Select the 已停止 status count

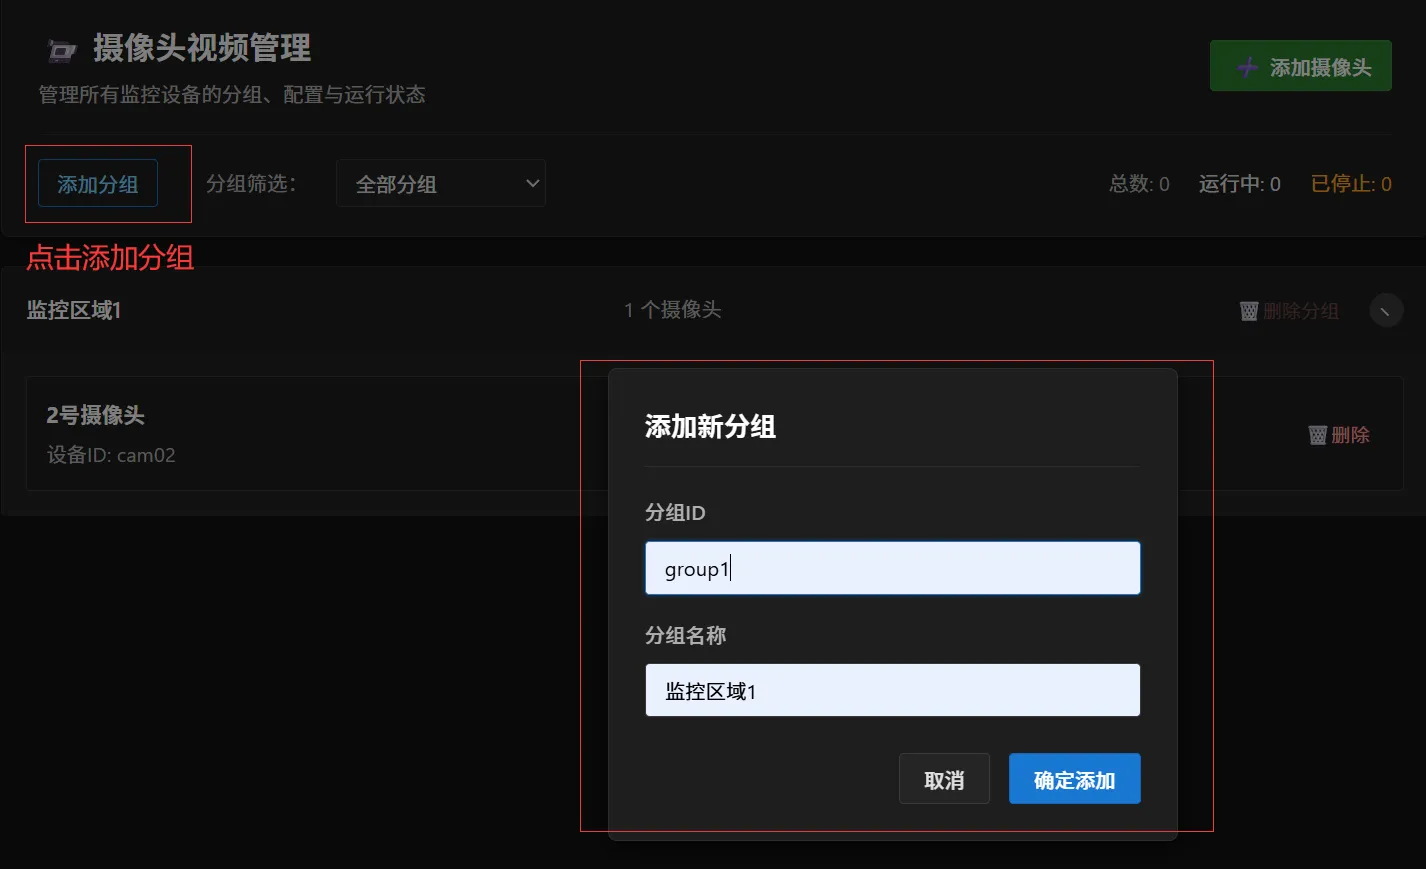pyautogui.click(x=1350, y=184)
